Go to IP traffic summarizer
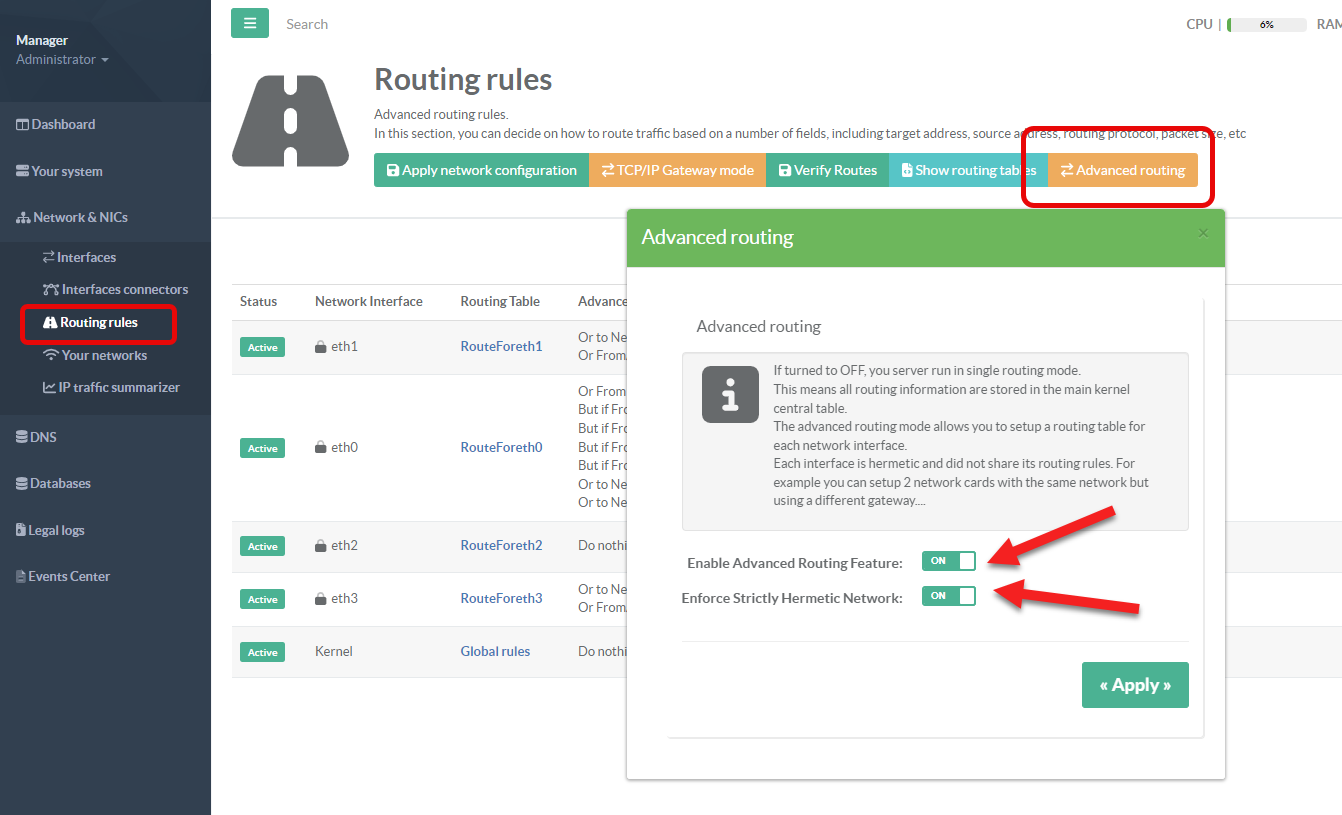The image size is (1342, 815). 119,387
